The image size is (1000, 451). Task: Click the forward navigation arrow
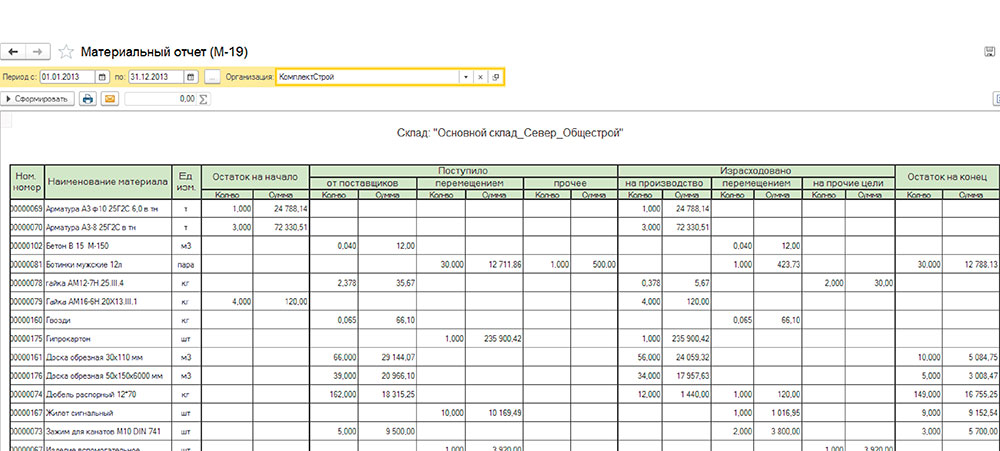38,51
